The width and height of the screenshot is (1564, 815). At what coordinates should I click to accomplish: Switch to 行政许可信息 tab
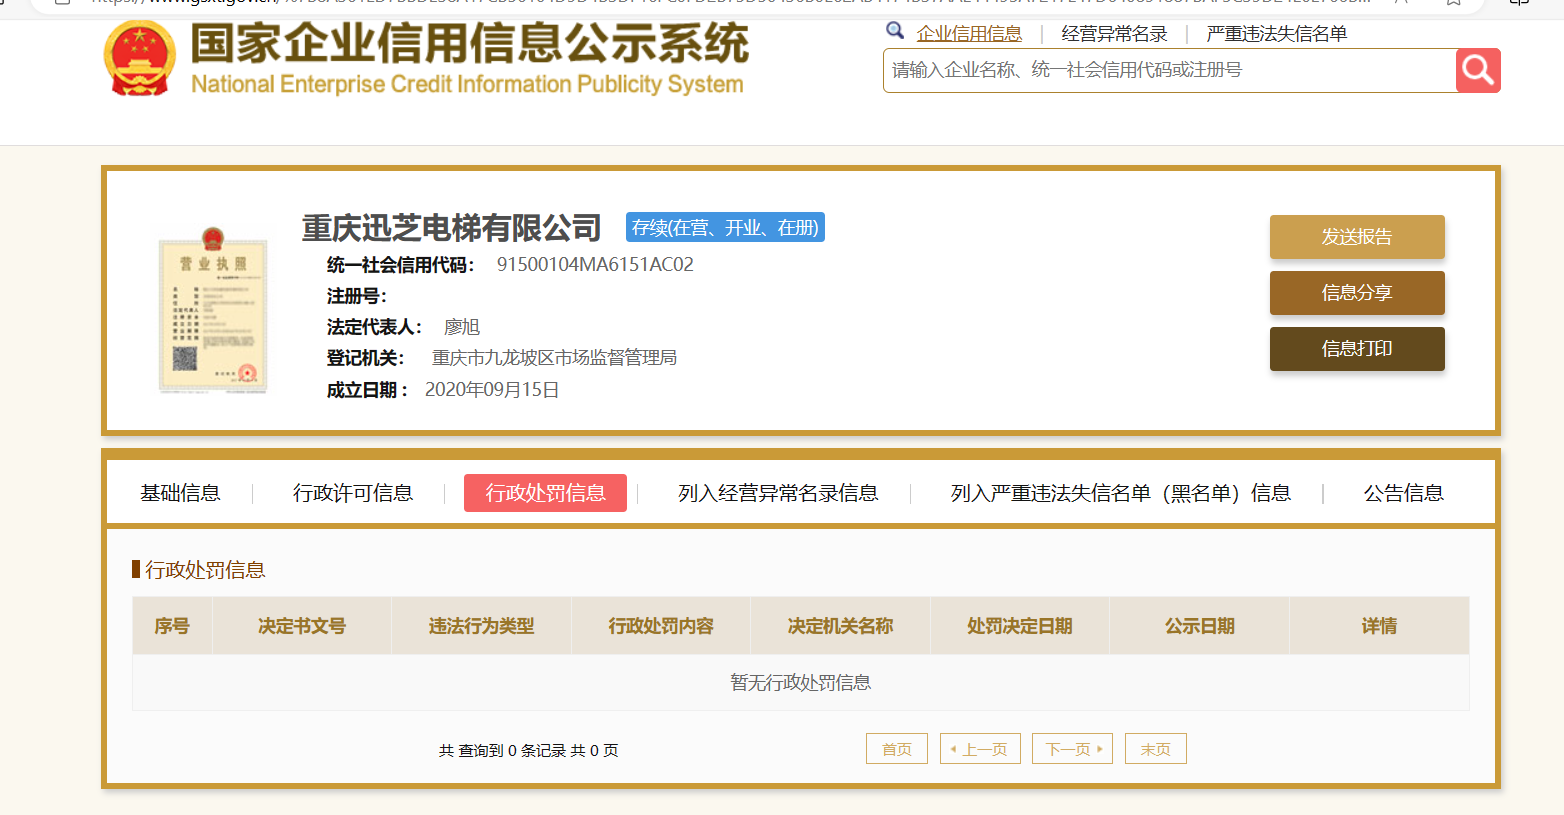(x=353, y=493)
